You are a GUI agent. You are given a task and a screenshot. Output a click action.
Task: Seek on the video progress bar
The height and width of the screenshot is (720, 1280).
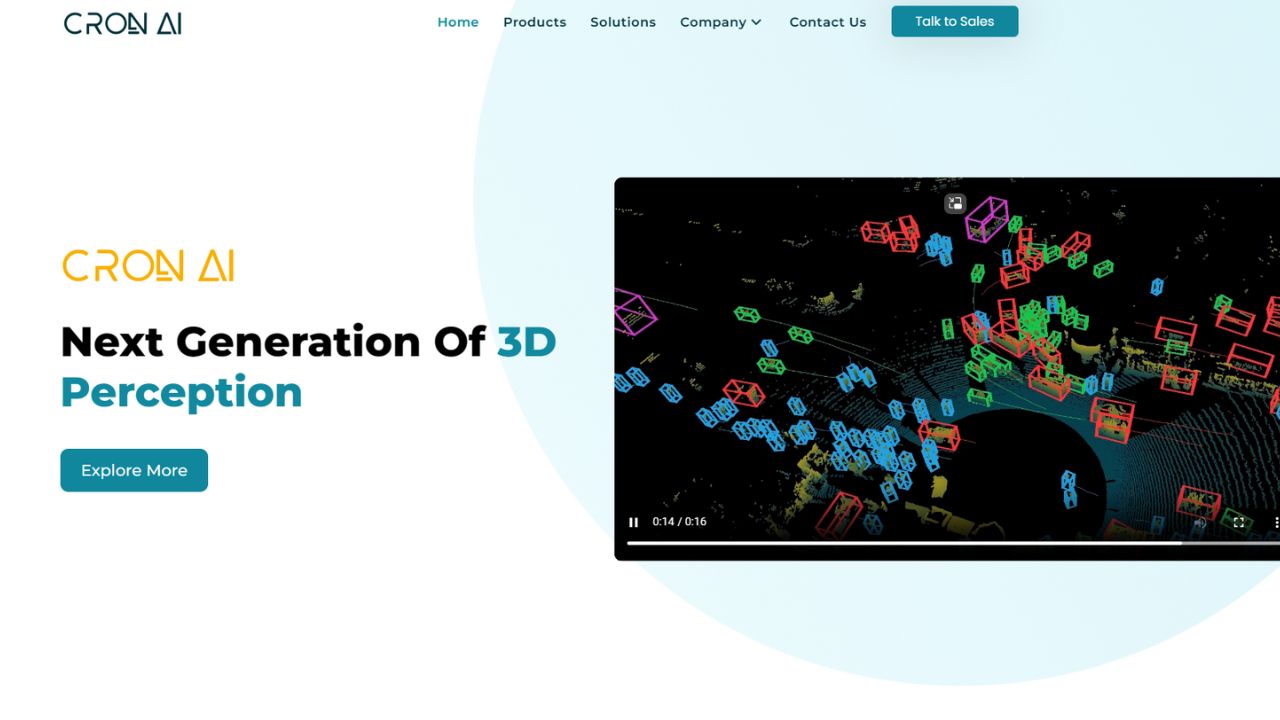click(953, 543)
